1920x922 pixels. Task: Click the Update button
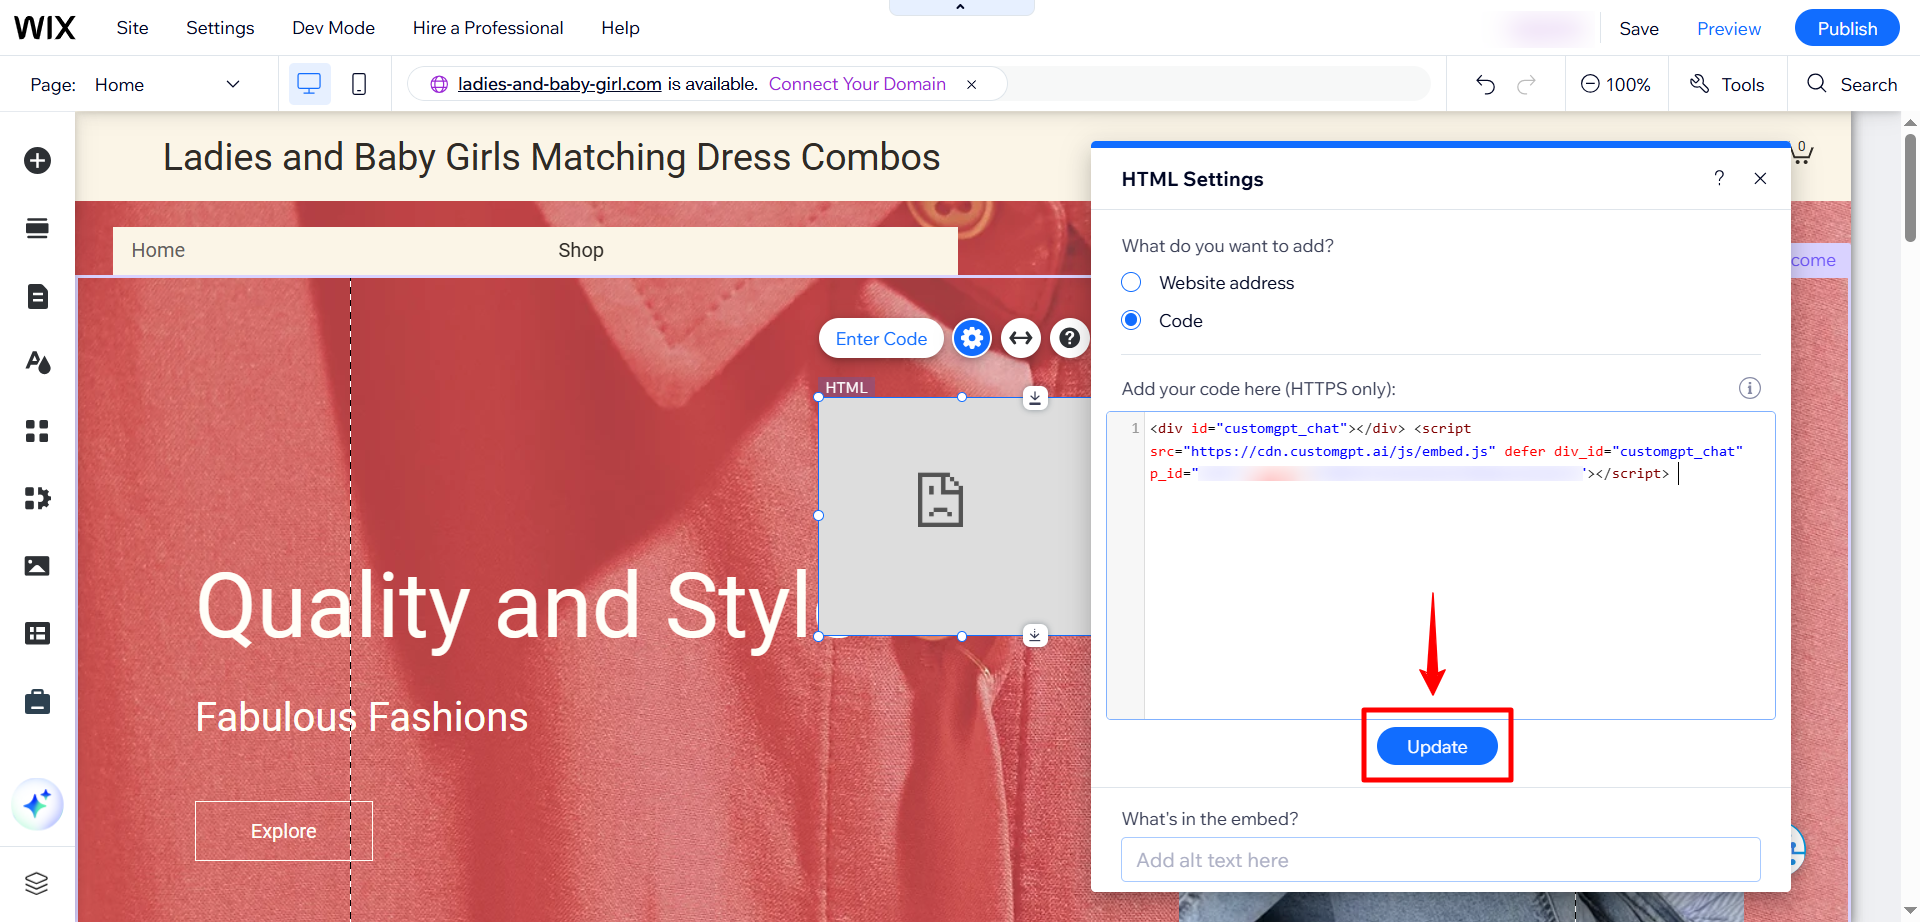pyautogui.click(x=1437, y=746)
